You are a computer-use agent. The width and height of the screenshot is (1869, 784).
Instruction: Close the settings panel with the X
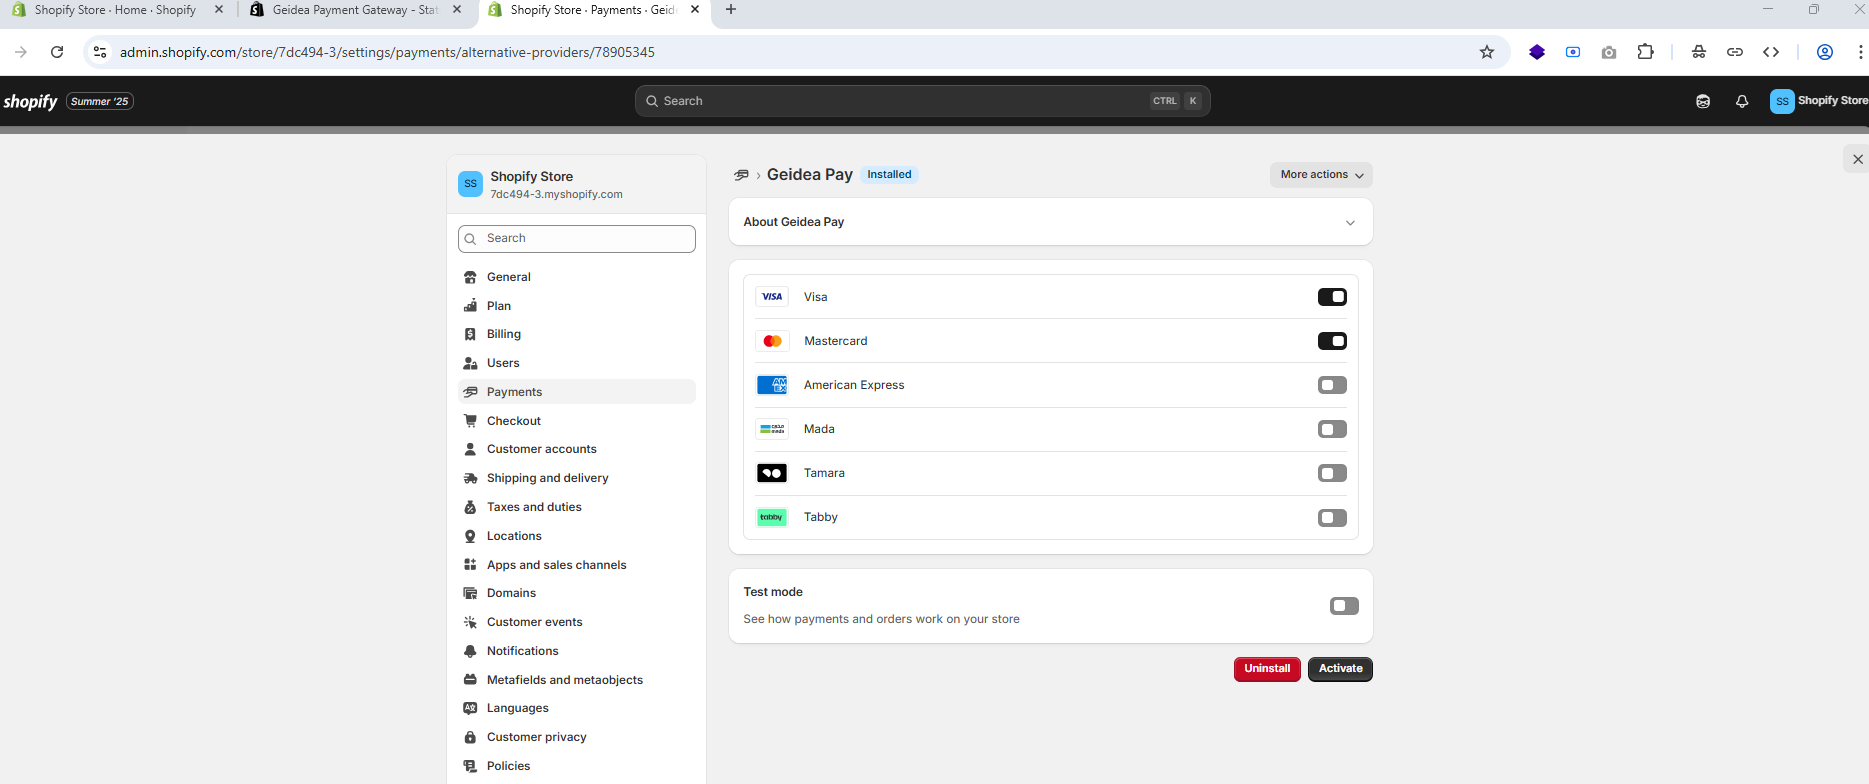click(x=1857, y=159)
